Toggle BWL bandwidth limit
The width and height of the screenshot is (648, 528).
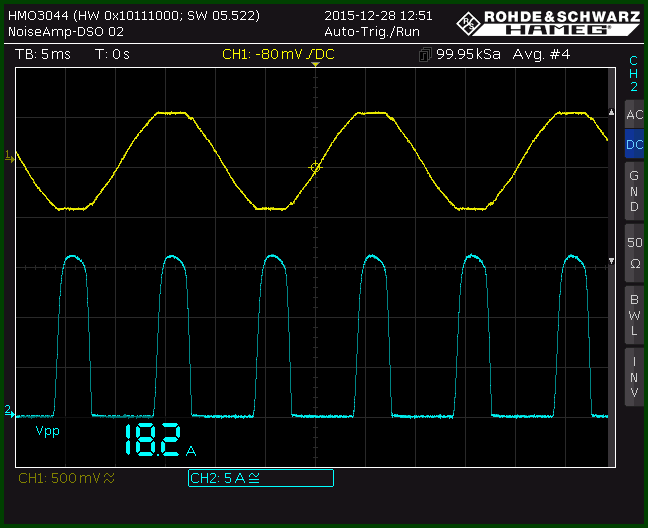pos(634,315)
